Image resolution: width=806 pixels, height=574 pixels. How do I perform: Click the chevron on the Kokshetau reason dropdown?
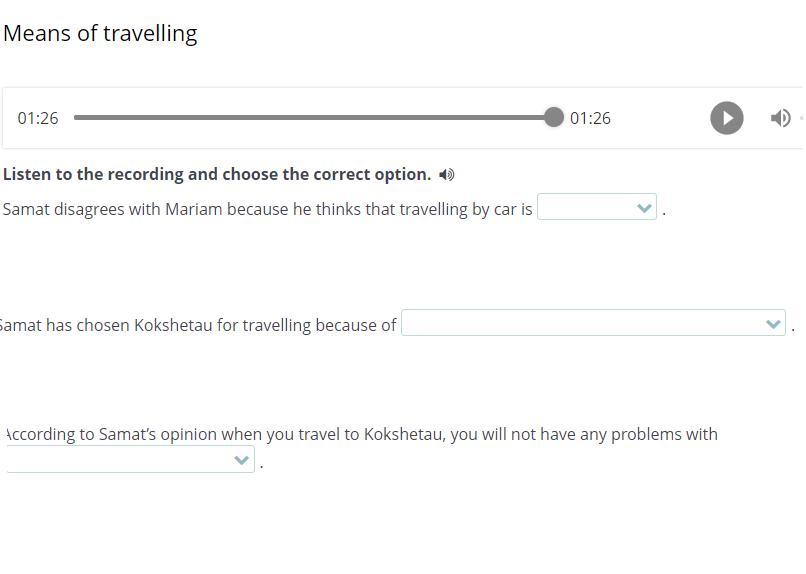[x=772, y=324]
